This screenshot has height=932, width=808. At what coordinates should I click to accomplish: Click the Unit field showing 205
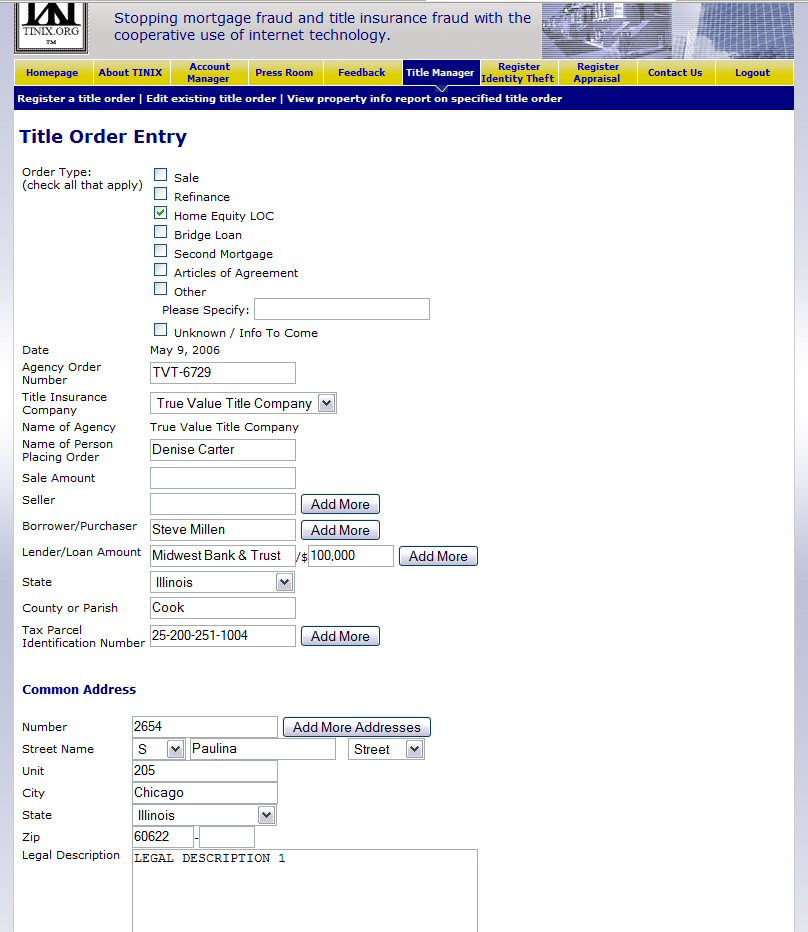(x=205, y=770)
